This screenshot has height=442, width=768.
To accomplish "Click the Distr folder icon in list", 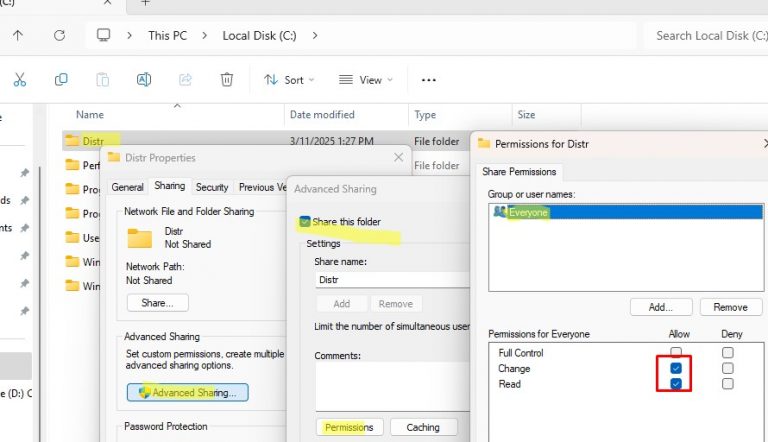I will coord(71,141).
